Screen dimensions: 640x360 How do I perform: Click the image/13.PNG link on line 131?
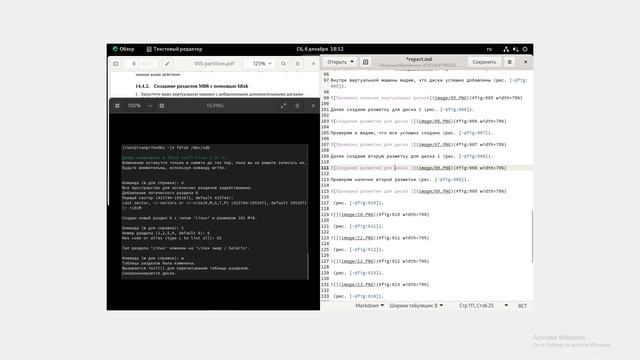(x=358, y=284)
